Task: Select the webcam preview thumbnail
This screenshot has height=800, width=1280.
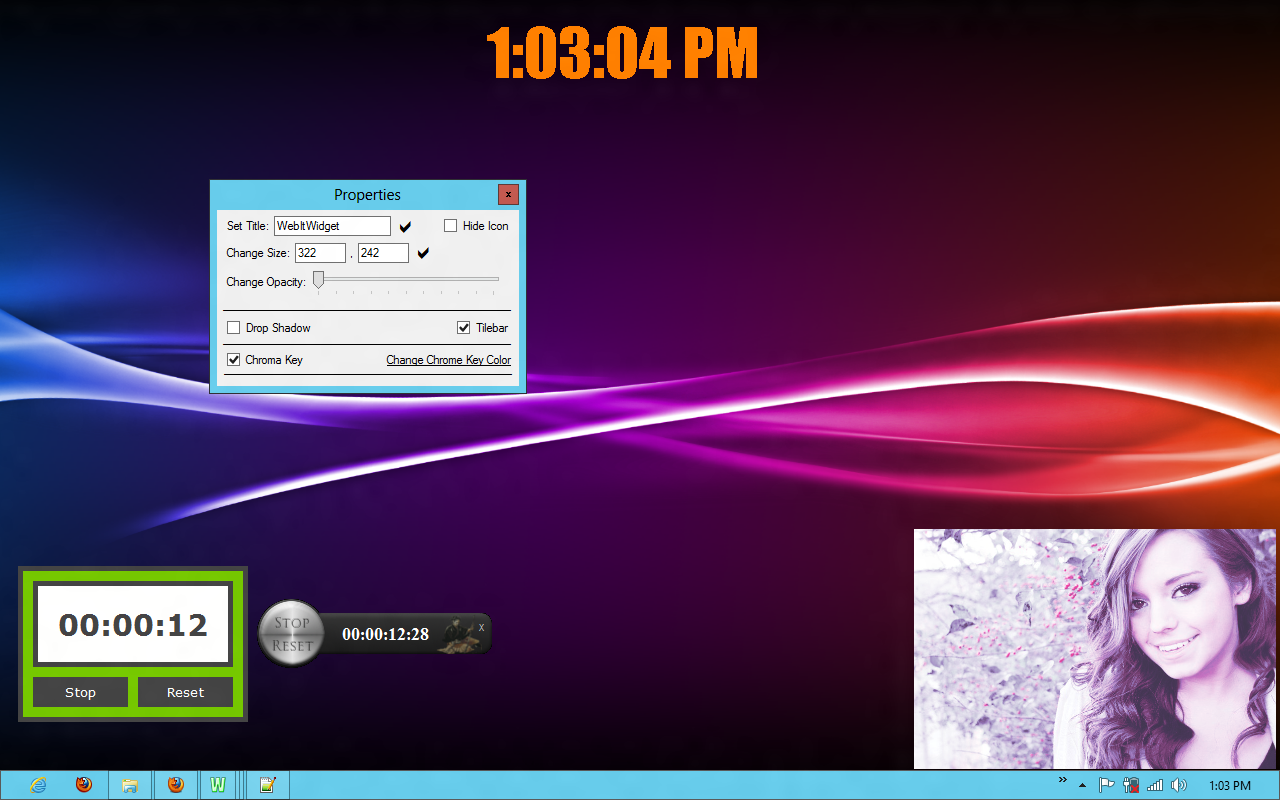Action: pos(1095,648)
